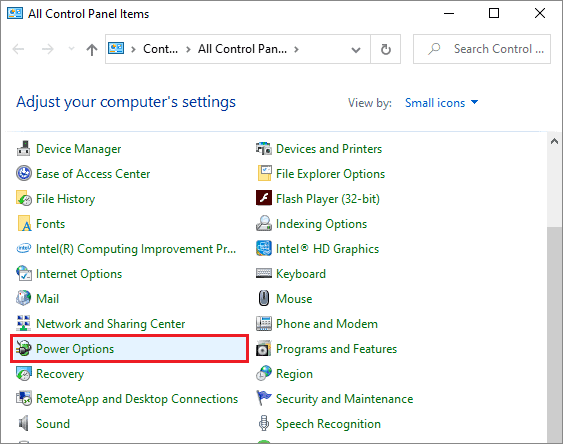
Task: Open Programs and Features link text
Action: click(x=336, y=349)
